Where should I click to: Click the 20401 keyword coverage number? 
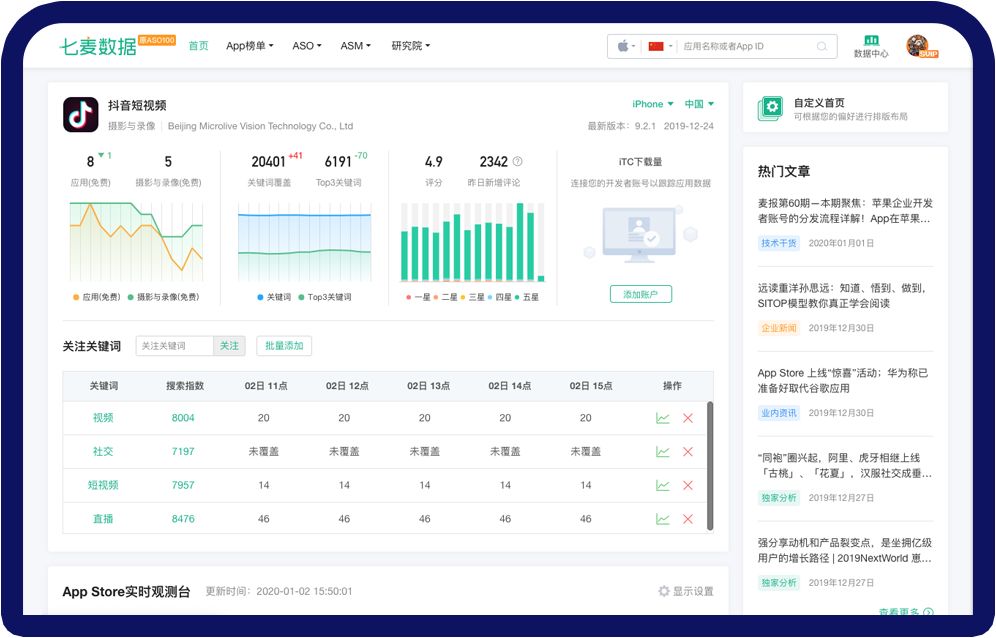pos(269,162)
